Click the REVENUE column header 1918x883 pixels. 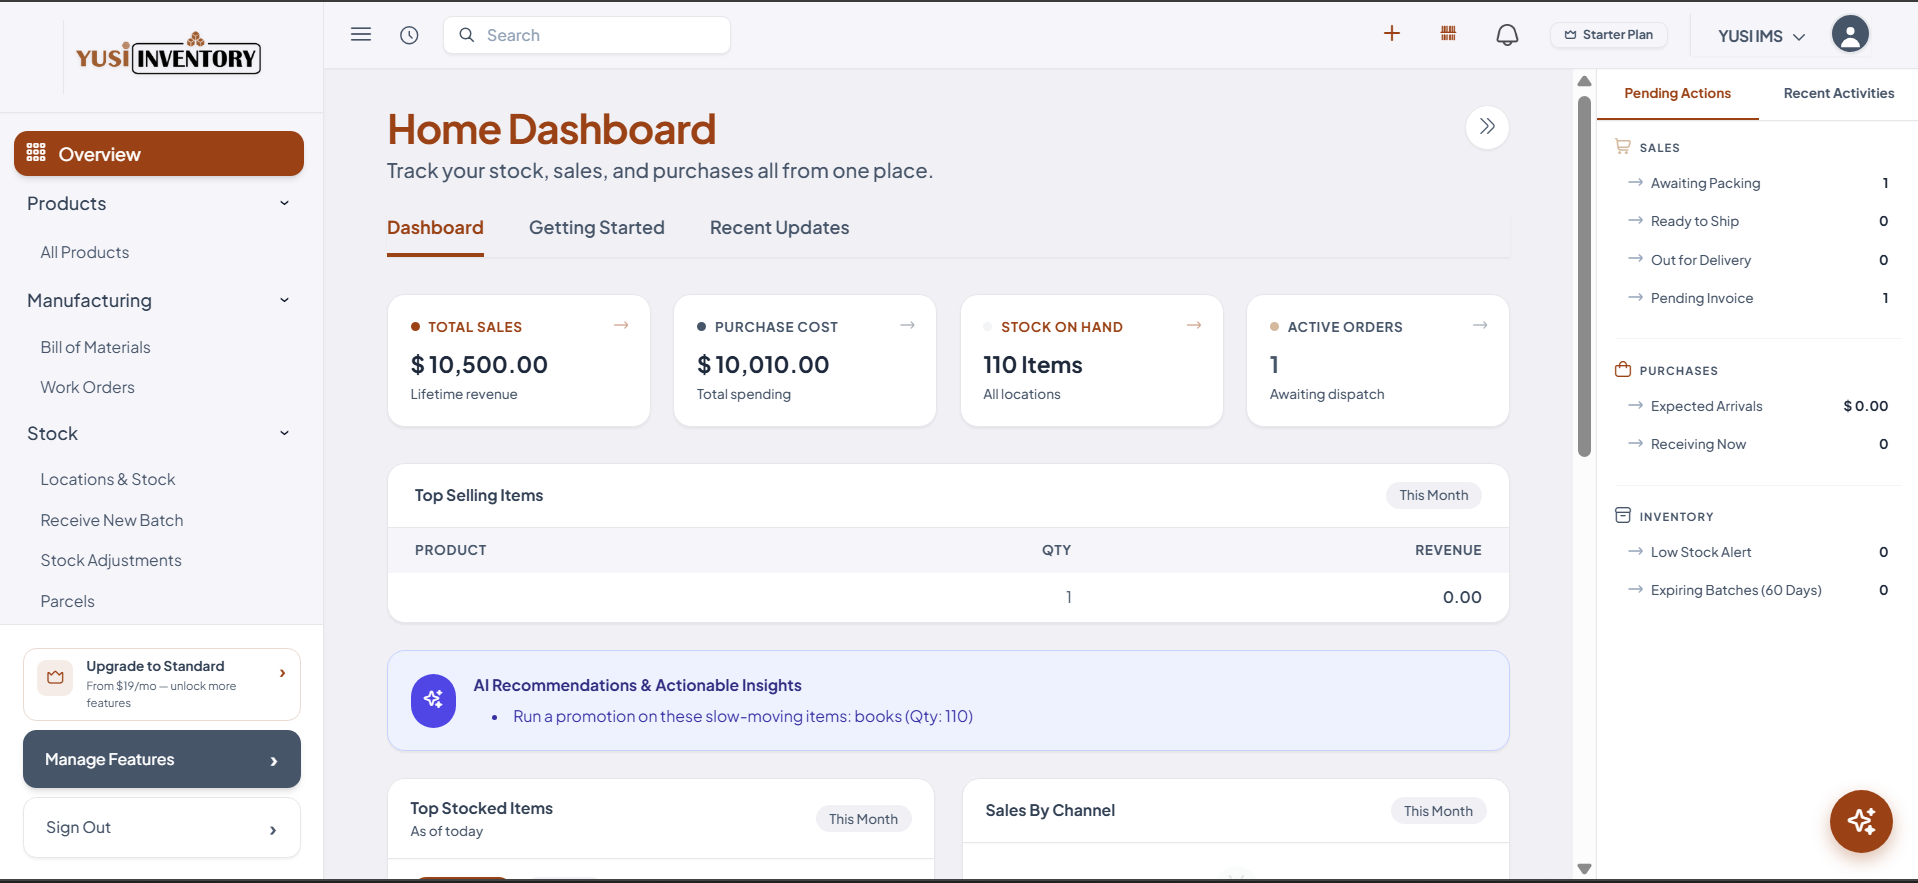1448,550
